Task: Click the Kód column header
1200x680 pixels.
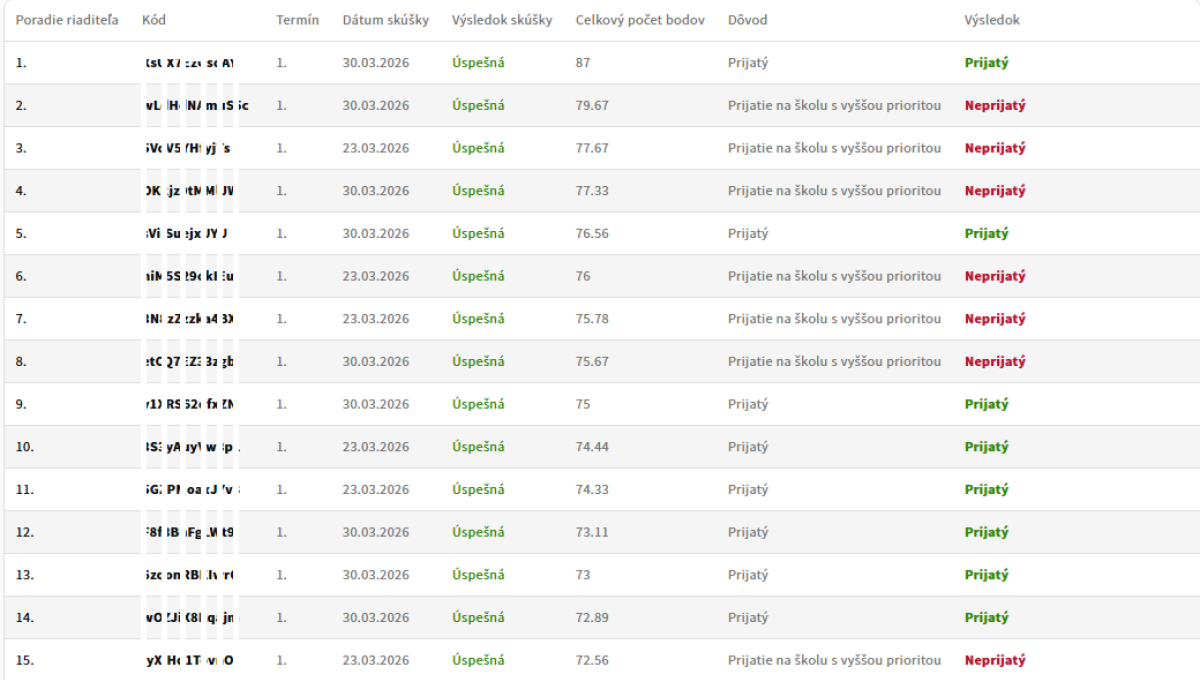Action: coord(154,20)
